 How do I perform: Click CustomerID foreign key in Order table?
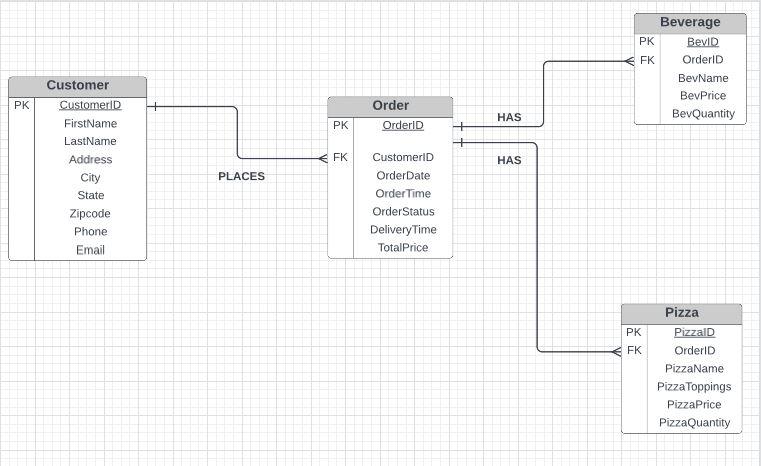coord(403,157)
